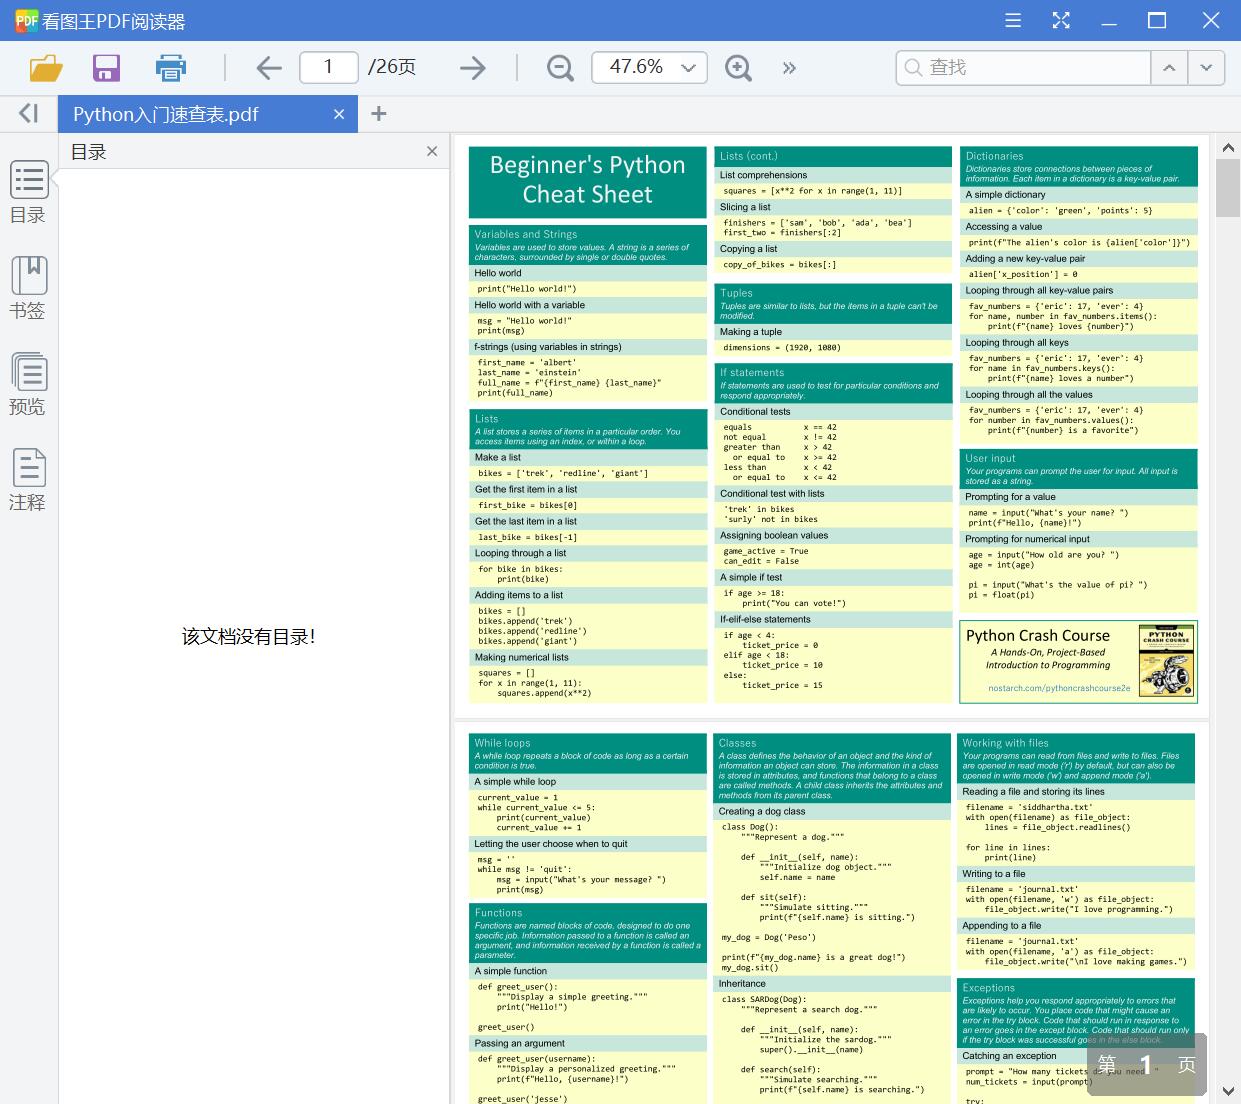Image resolution: width=1241 pixels, height=1104 pixels.
Task: Save the document using the floppy disk icon
Action: (x=106, y=68)
